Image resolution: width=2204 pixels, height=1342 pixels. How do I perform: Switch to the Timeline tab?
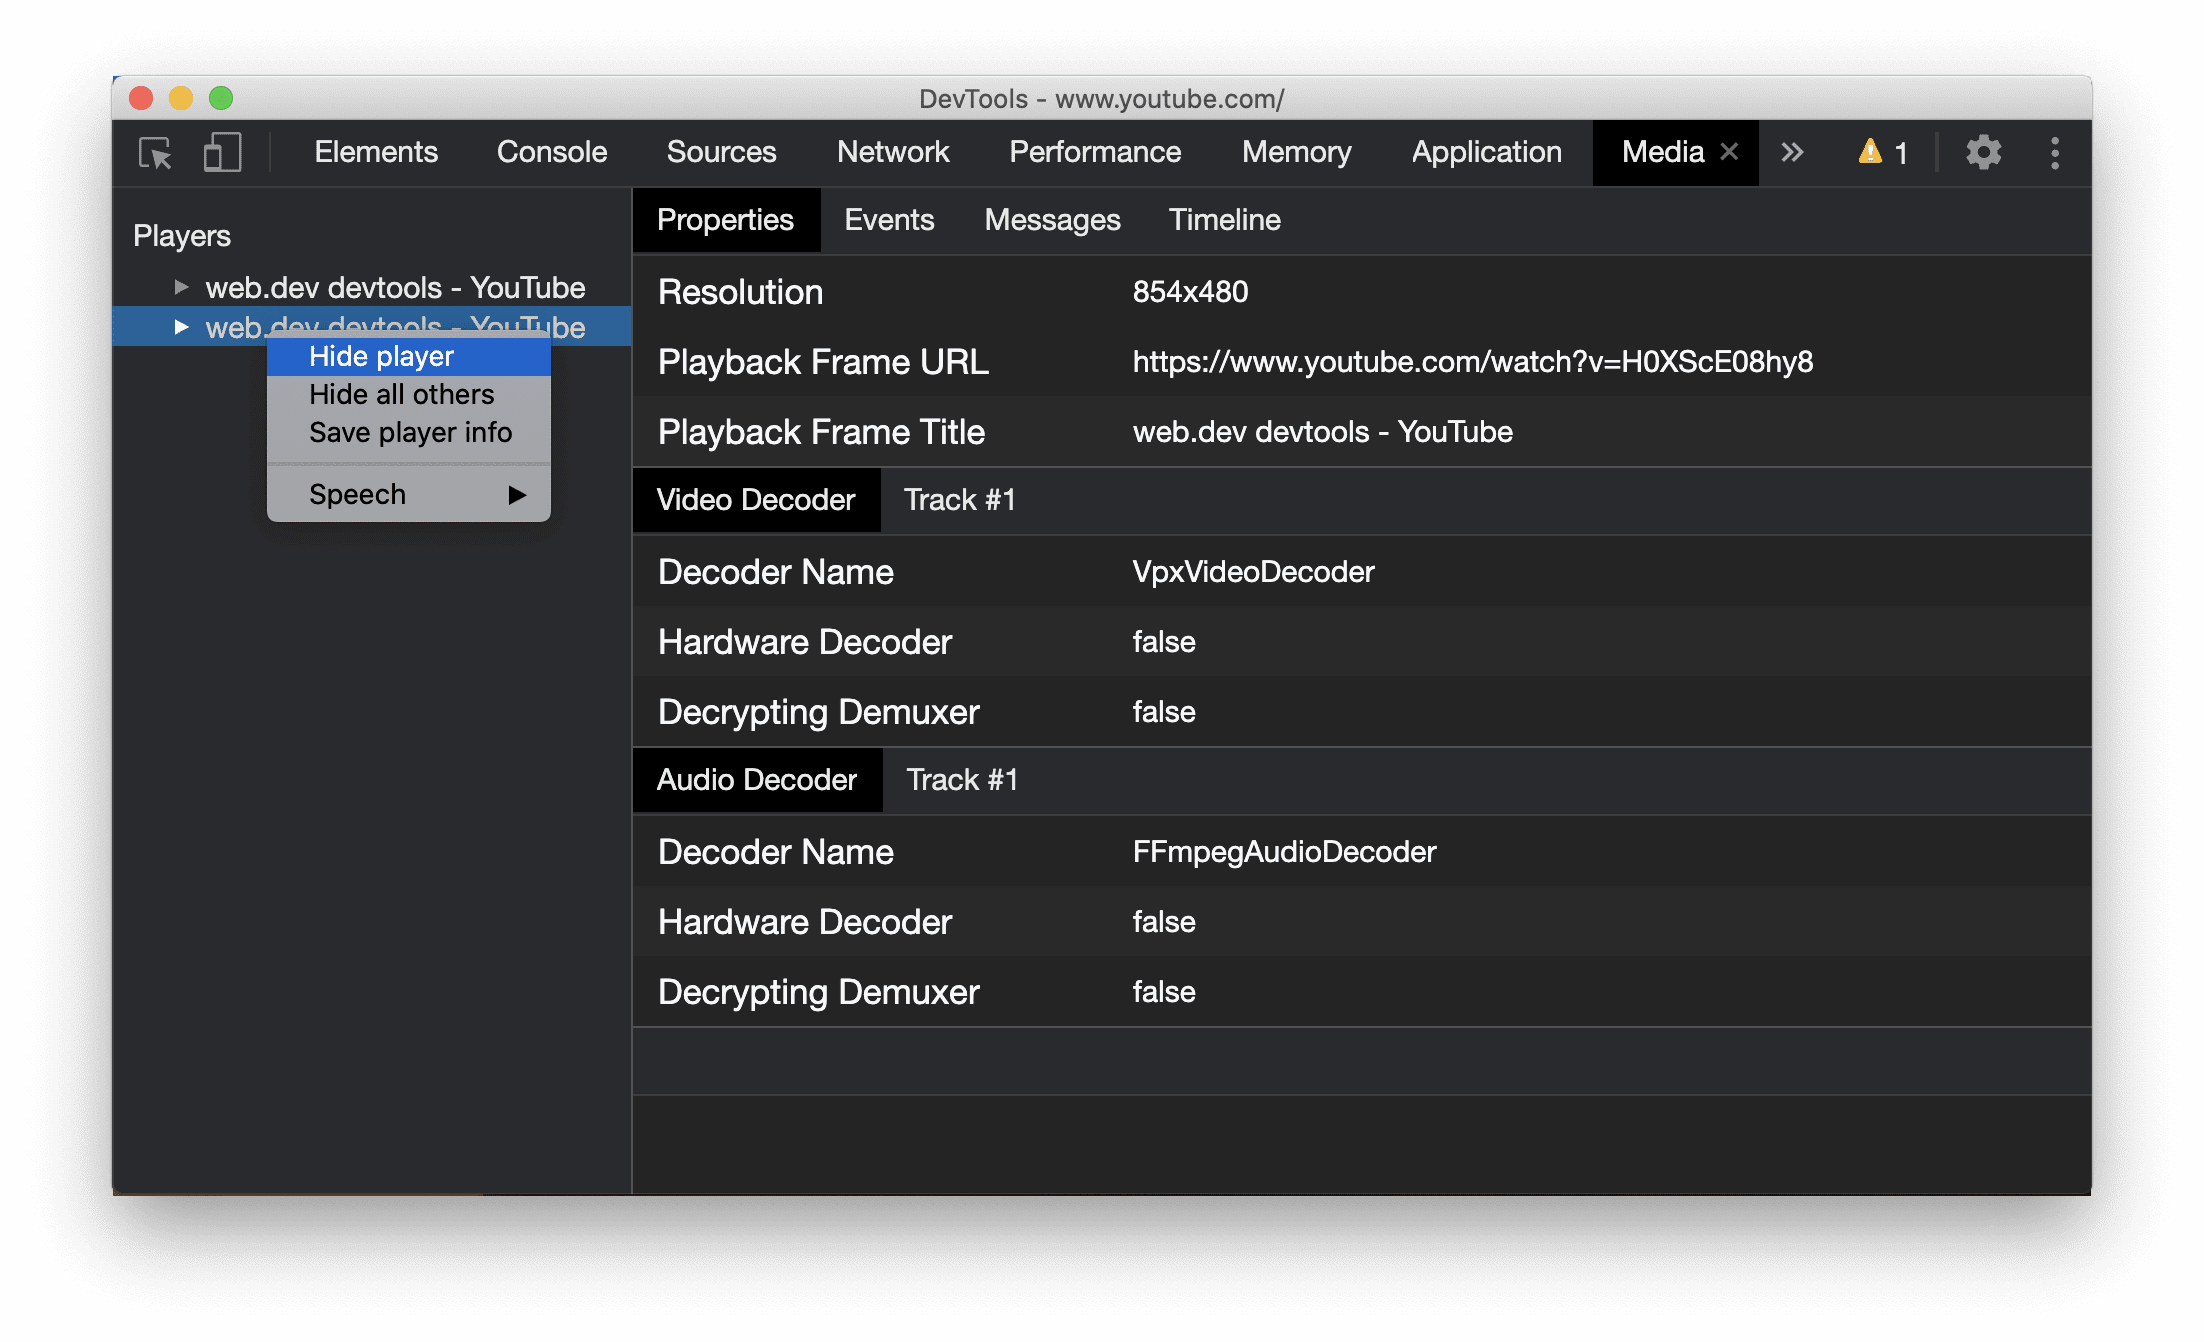(x=1225, y=219)
